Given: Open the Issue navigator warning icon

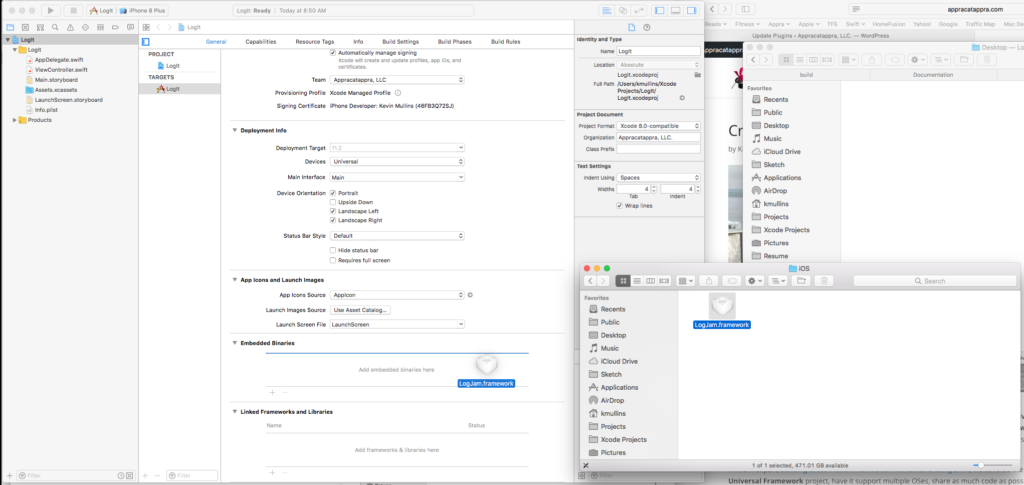Looking at the screenshot, I should (70, 27).
